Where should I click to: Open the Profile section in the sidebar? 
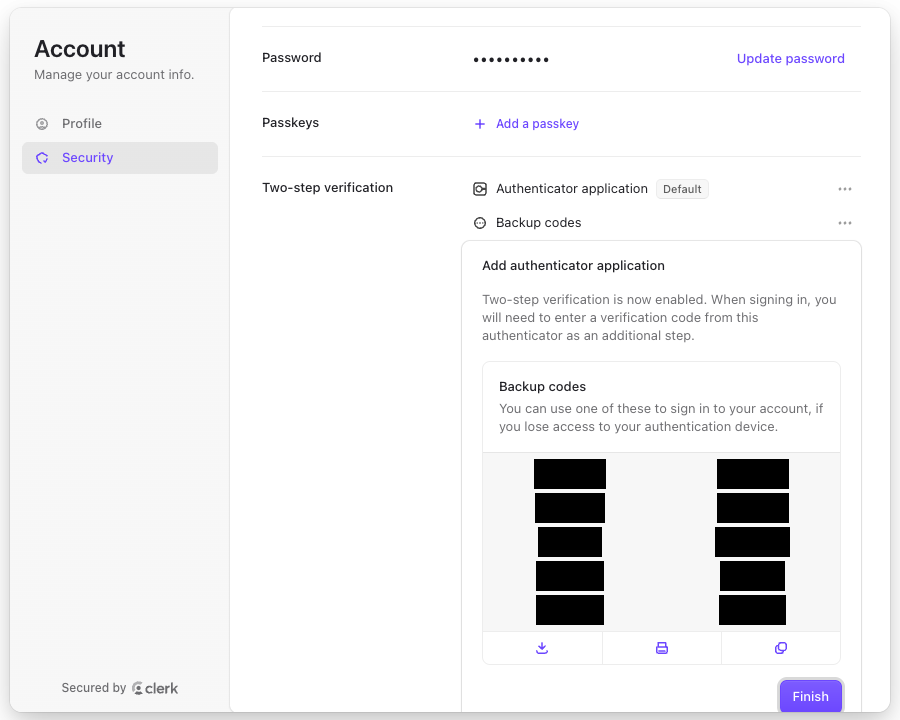(x=119, y=123)
